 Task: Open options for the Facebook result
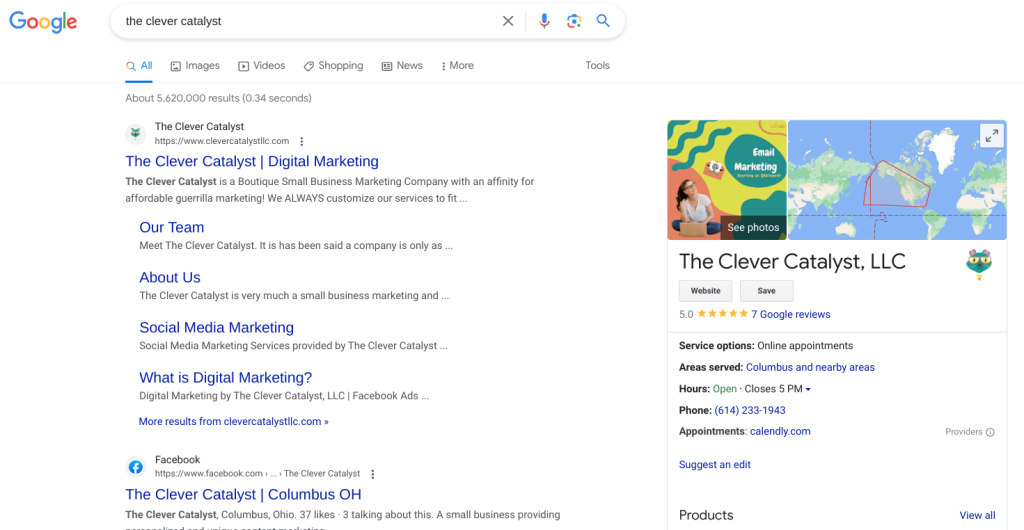click(373, 474)
